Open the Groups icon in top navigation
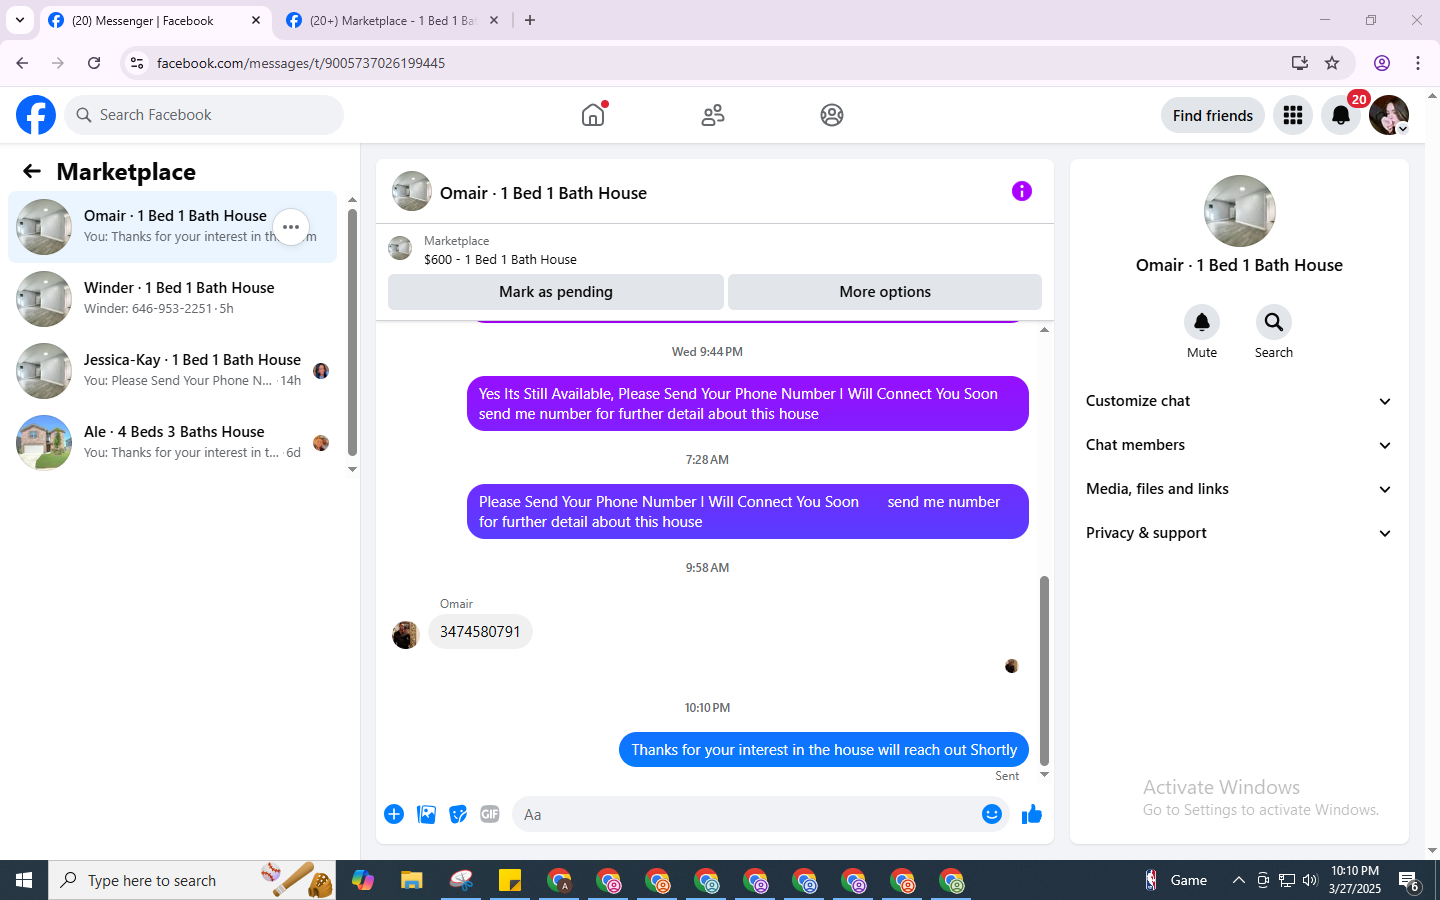Screen dimensions: 1440x900 click(x=832, y=115)
